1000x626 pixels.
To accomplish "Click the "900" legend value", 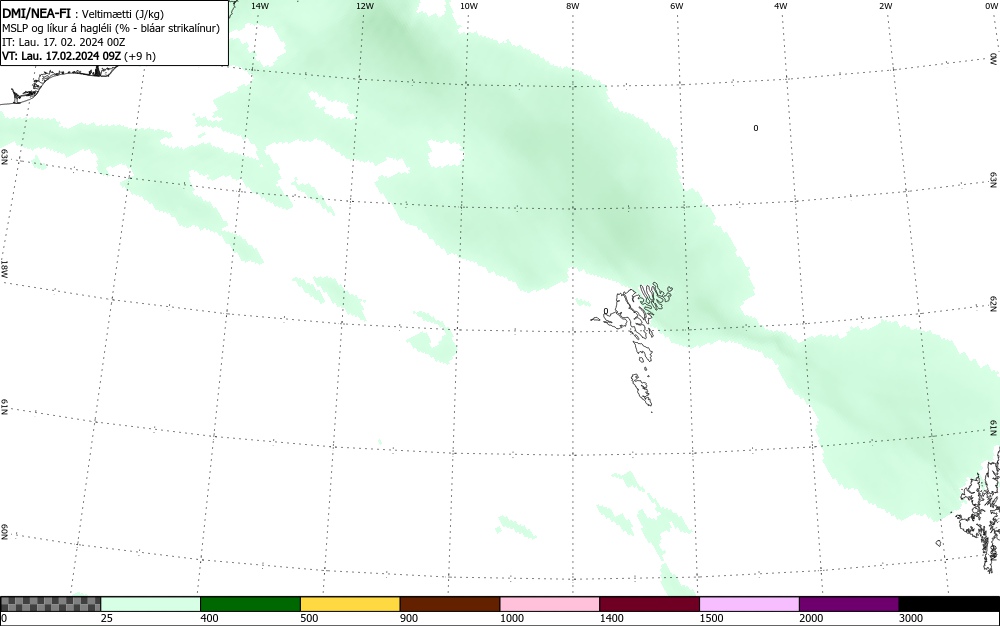I will pos(409,618).
